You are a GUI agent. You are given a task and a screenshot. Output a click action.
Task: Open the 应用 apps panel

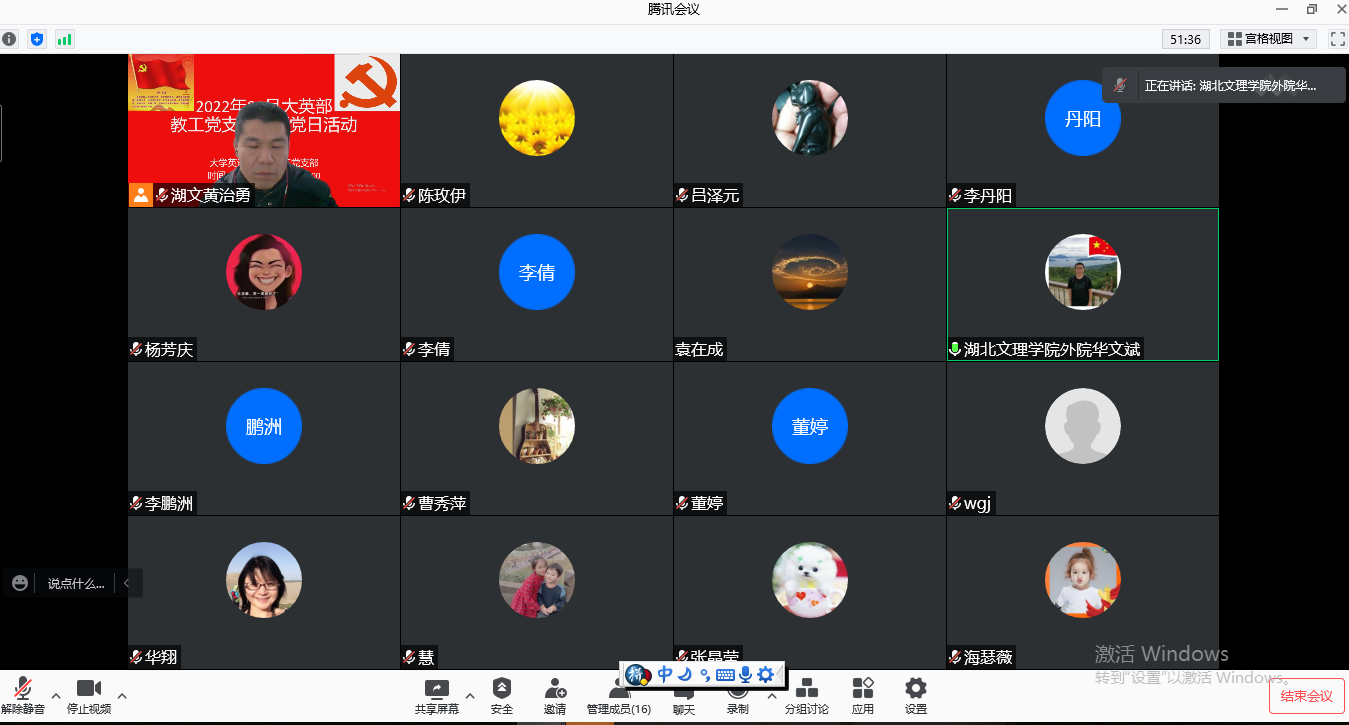pyautogui.click(x=863, y=695)
